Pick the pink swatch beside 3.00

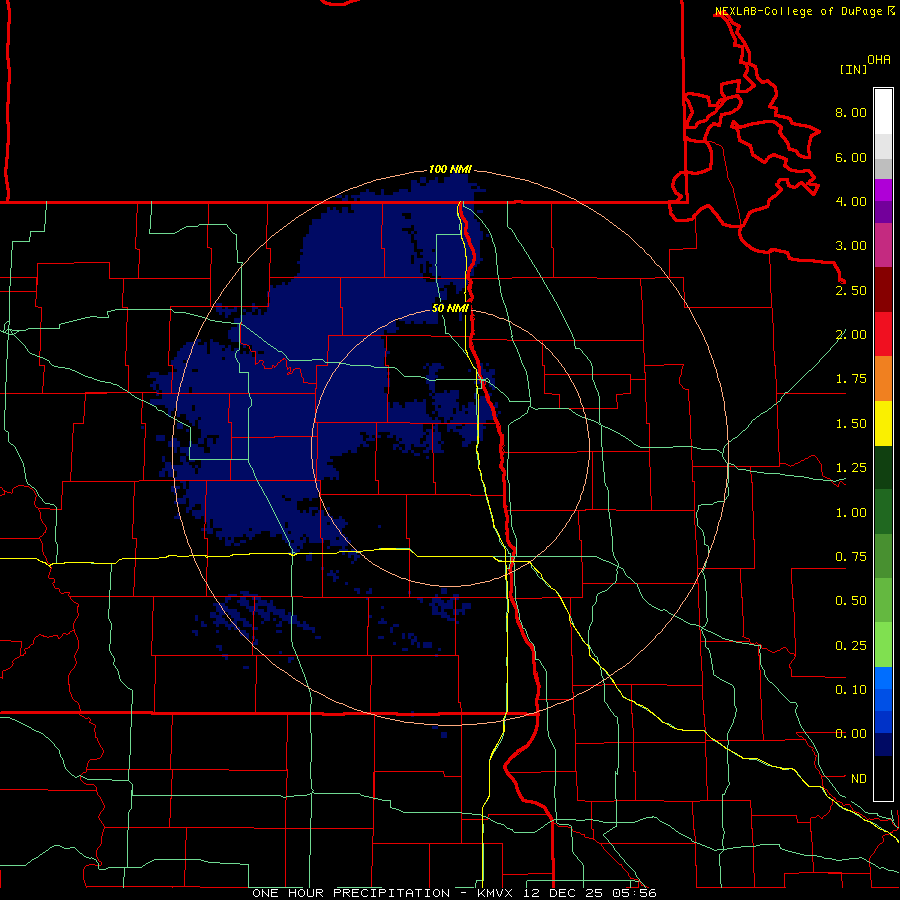pyautogui.click(x=883, y=246)
